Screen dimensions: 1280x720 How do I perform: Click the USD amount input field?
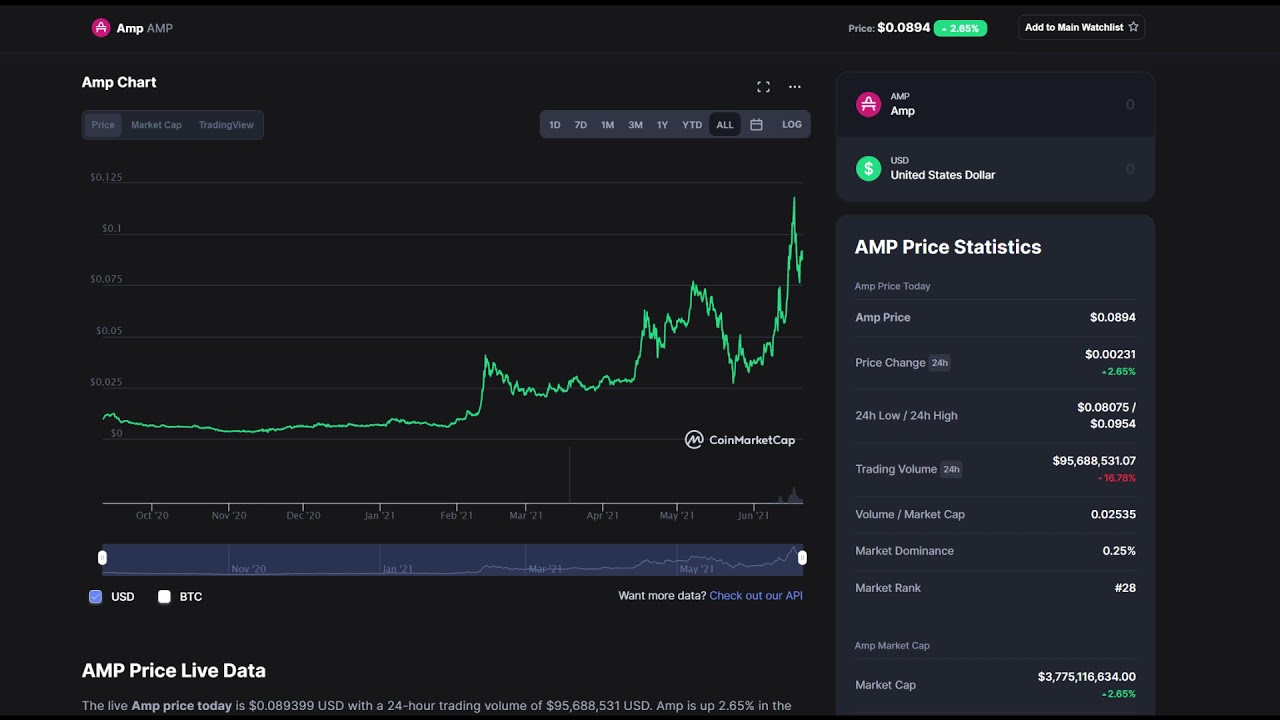tap(1130, 168)
